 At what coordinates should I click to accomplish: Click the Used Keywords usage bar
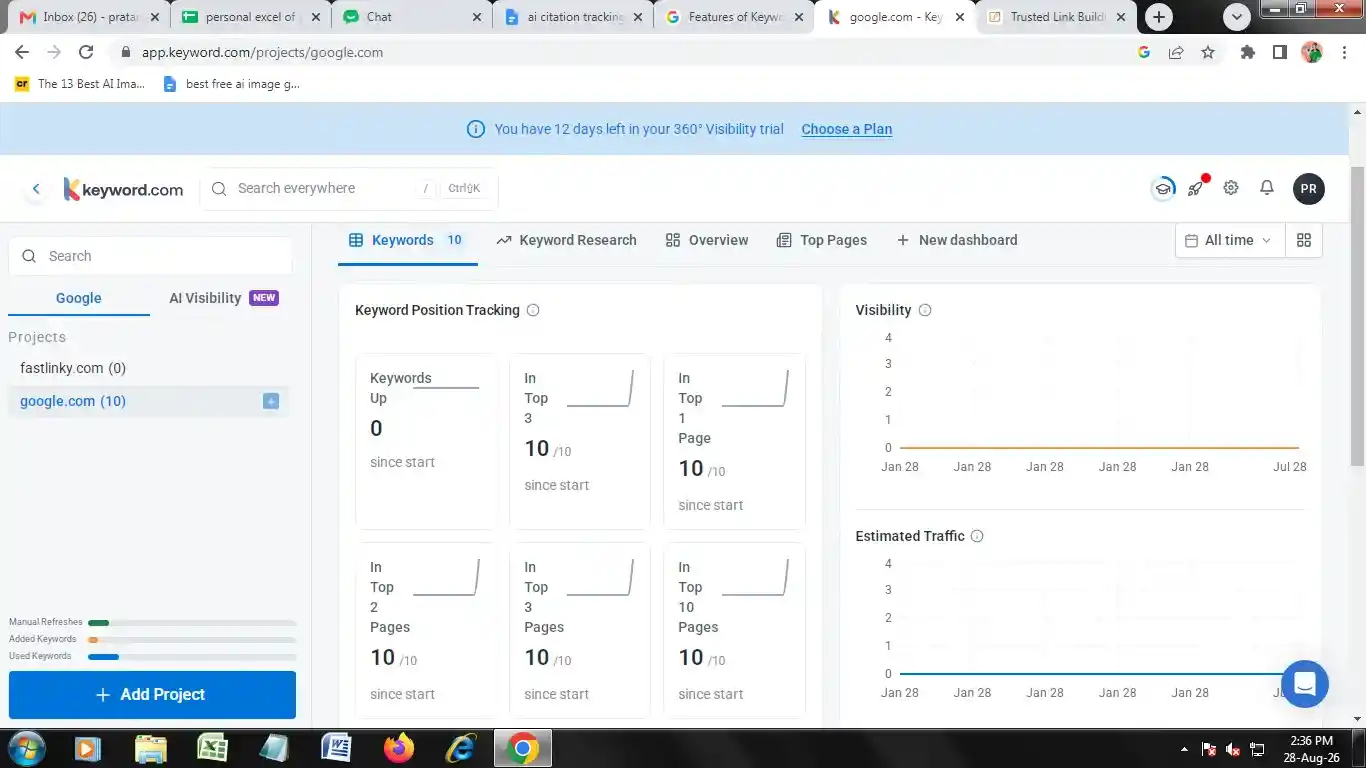(x=192, y=657)
